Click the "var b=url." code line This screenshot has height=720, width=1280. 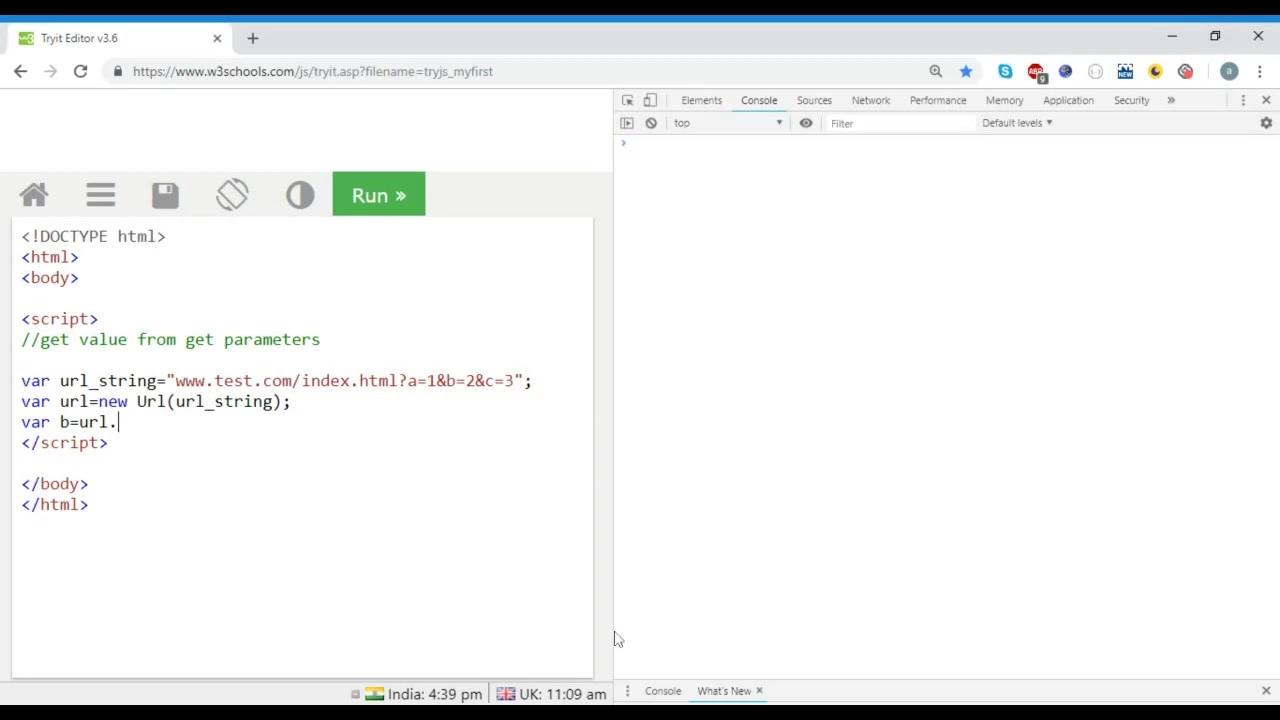69,422
